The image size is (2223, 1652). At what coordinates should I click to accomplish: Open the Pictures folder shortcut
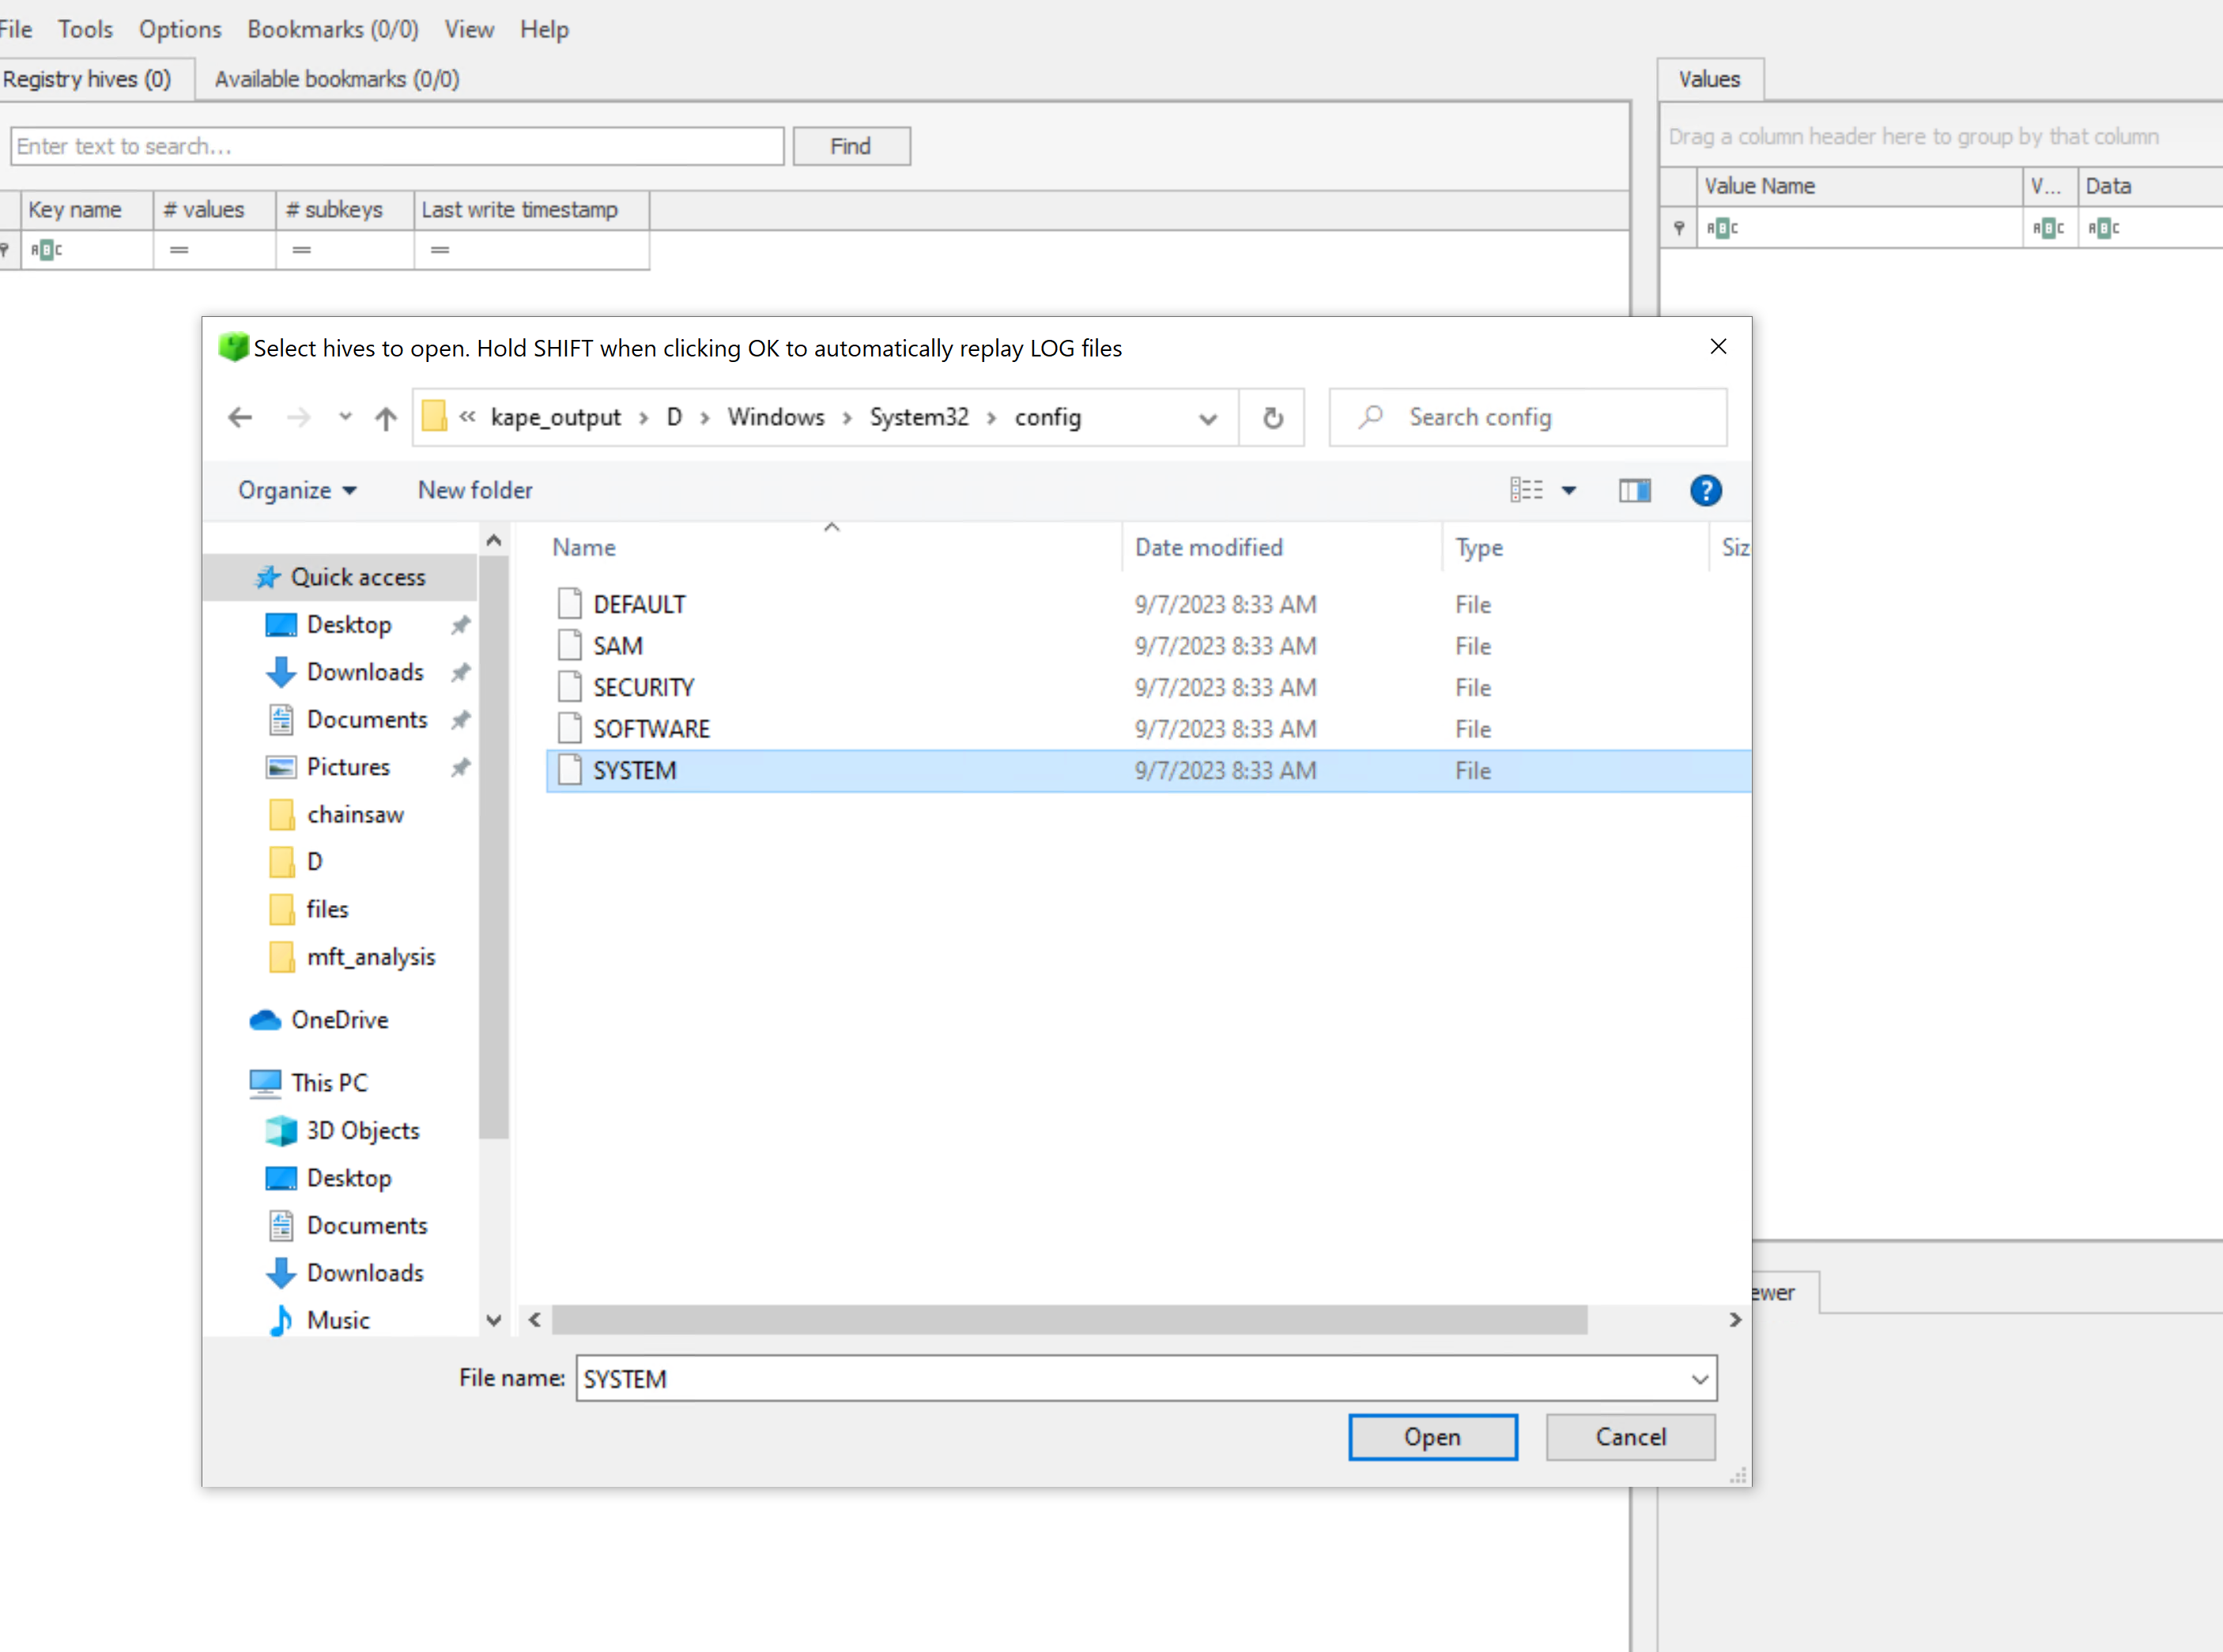pyautogui.click(x=348, y=767)
